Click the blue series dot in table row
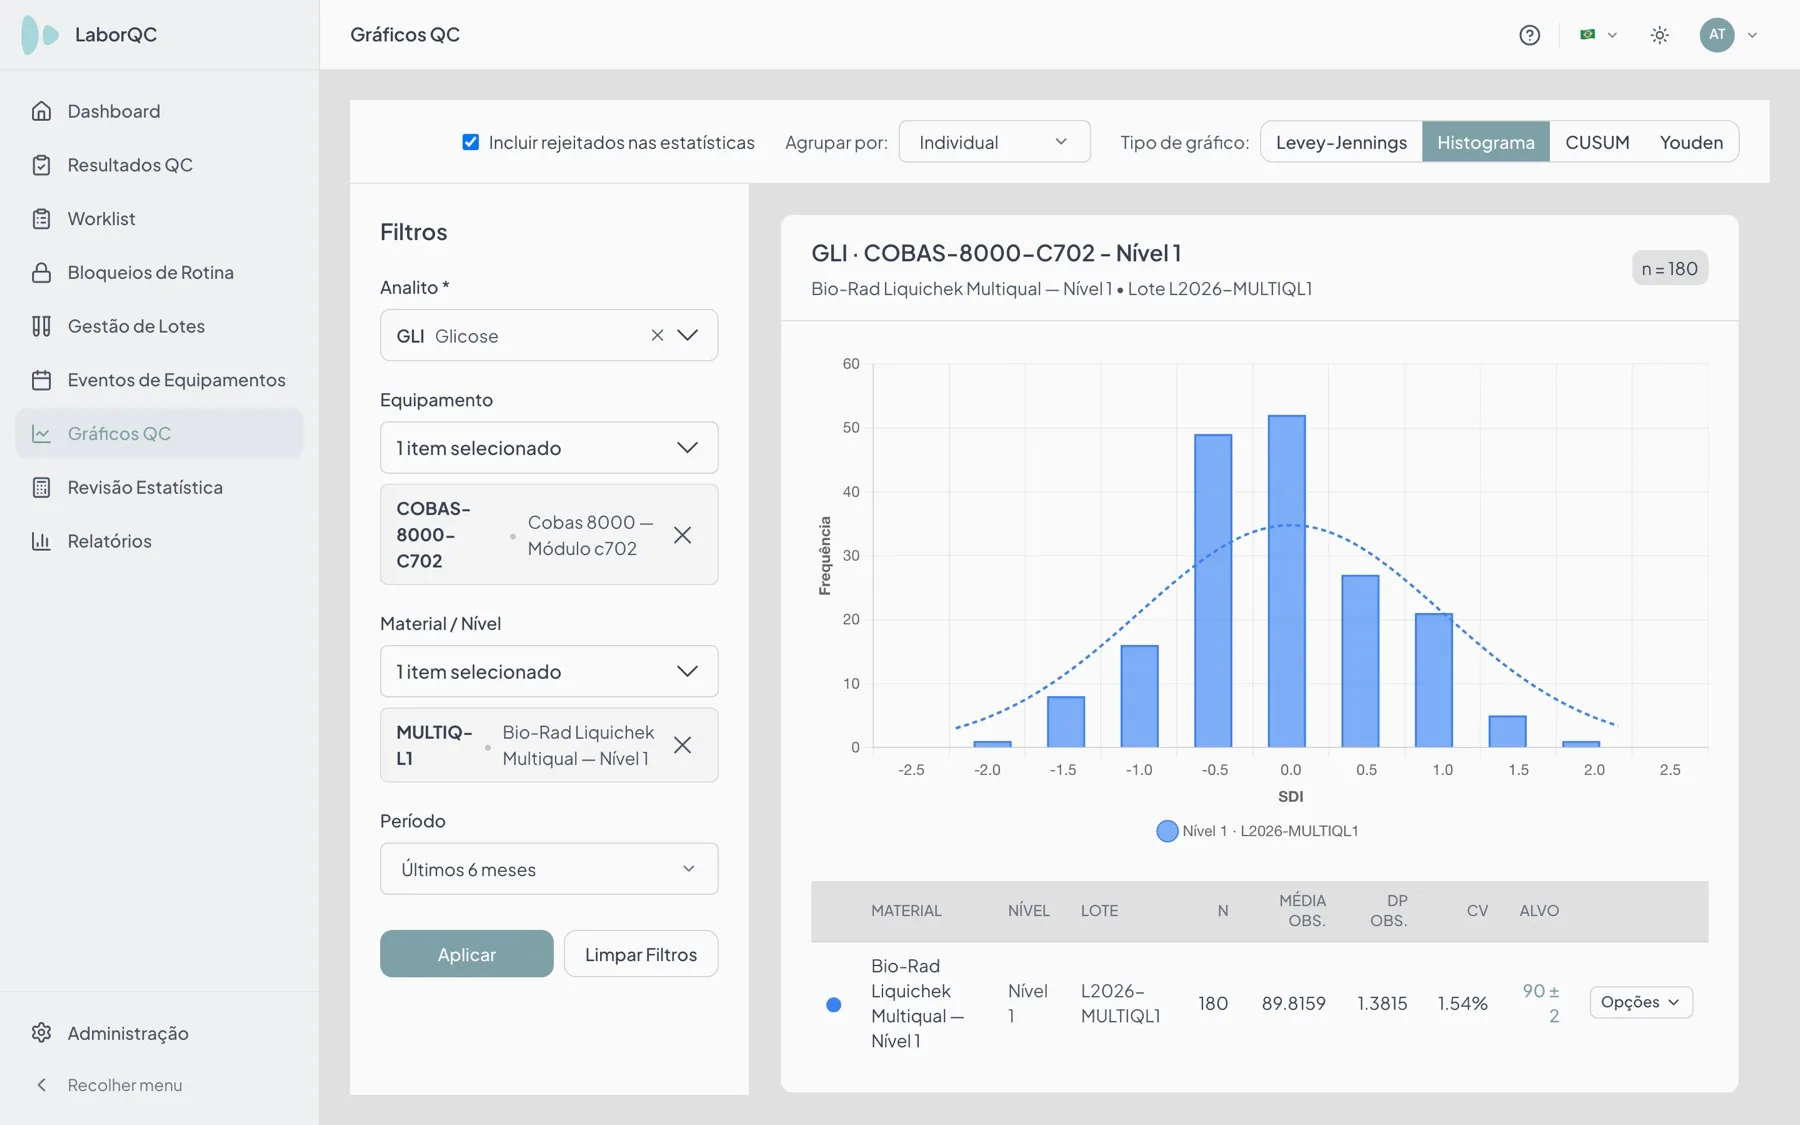This screenshot has height=1125, width=1800. (834, 1004)
